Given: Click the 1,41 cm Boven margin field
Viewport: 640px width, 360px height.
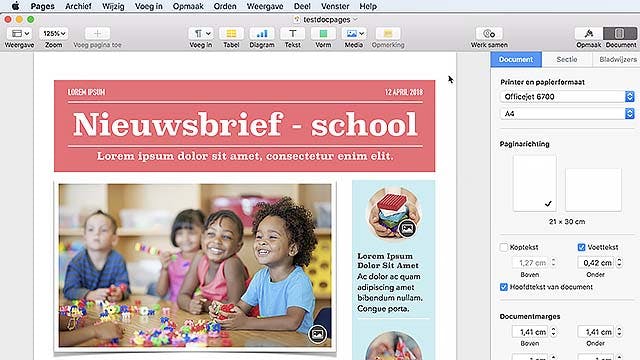Looking at the screenshot, I should [x=531, y=332].
